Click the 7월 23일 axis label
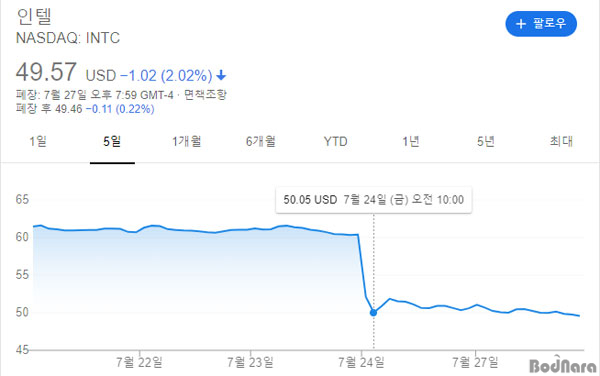The height and width of the screenshot is (376, 600). coord(250,362)
